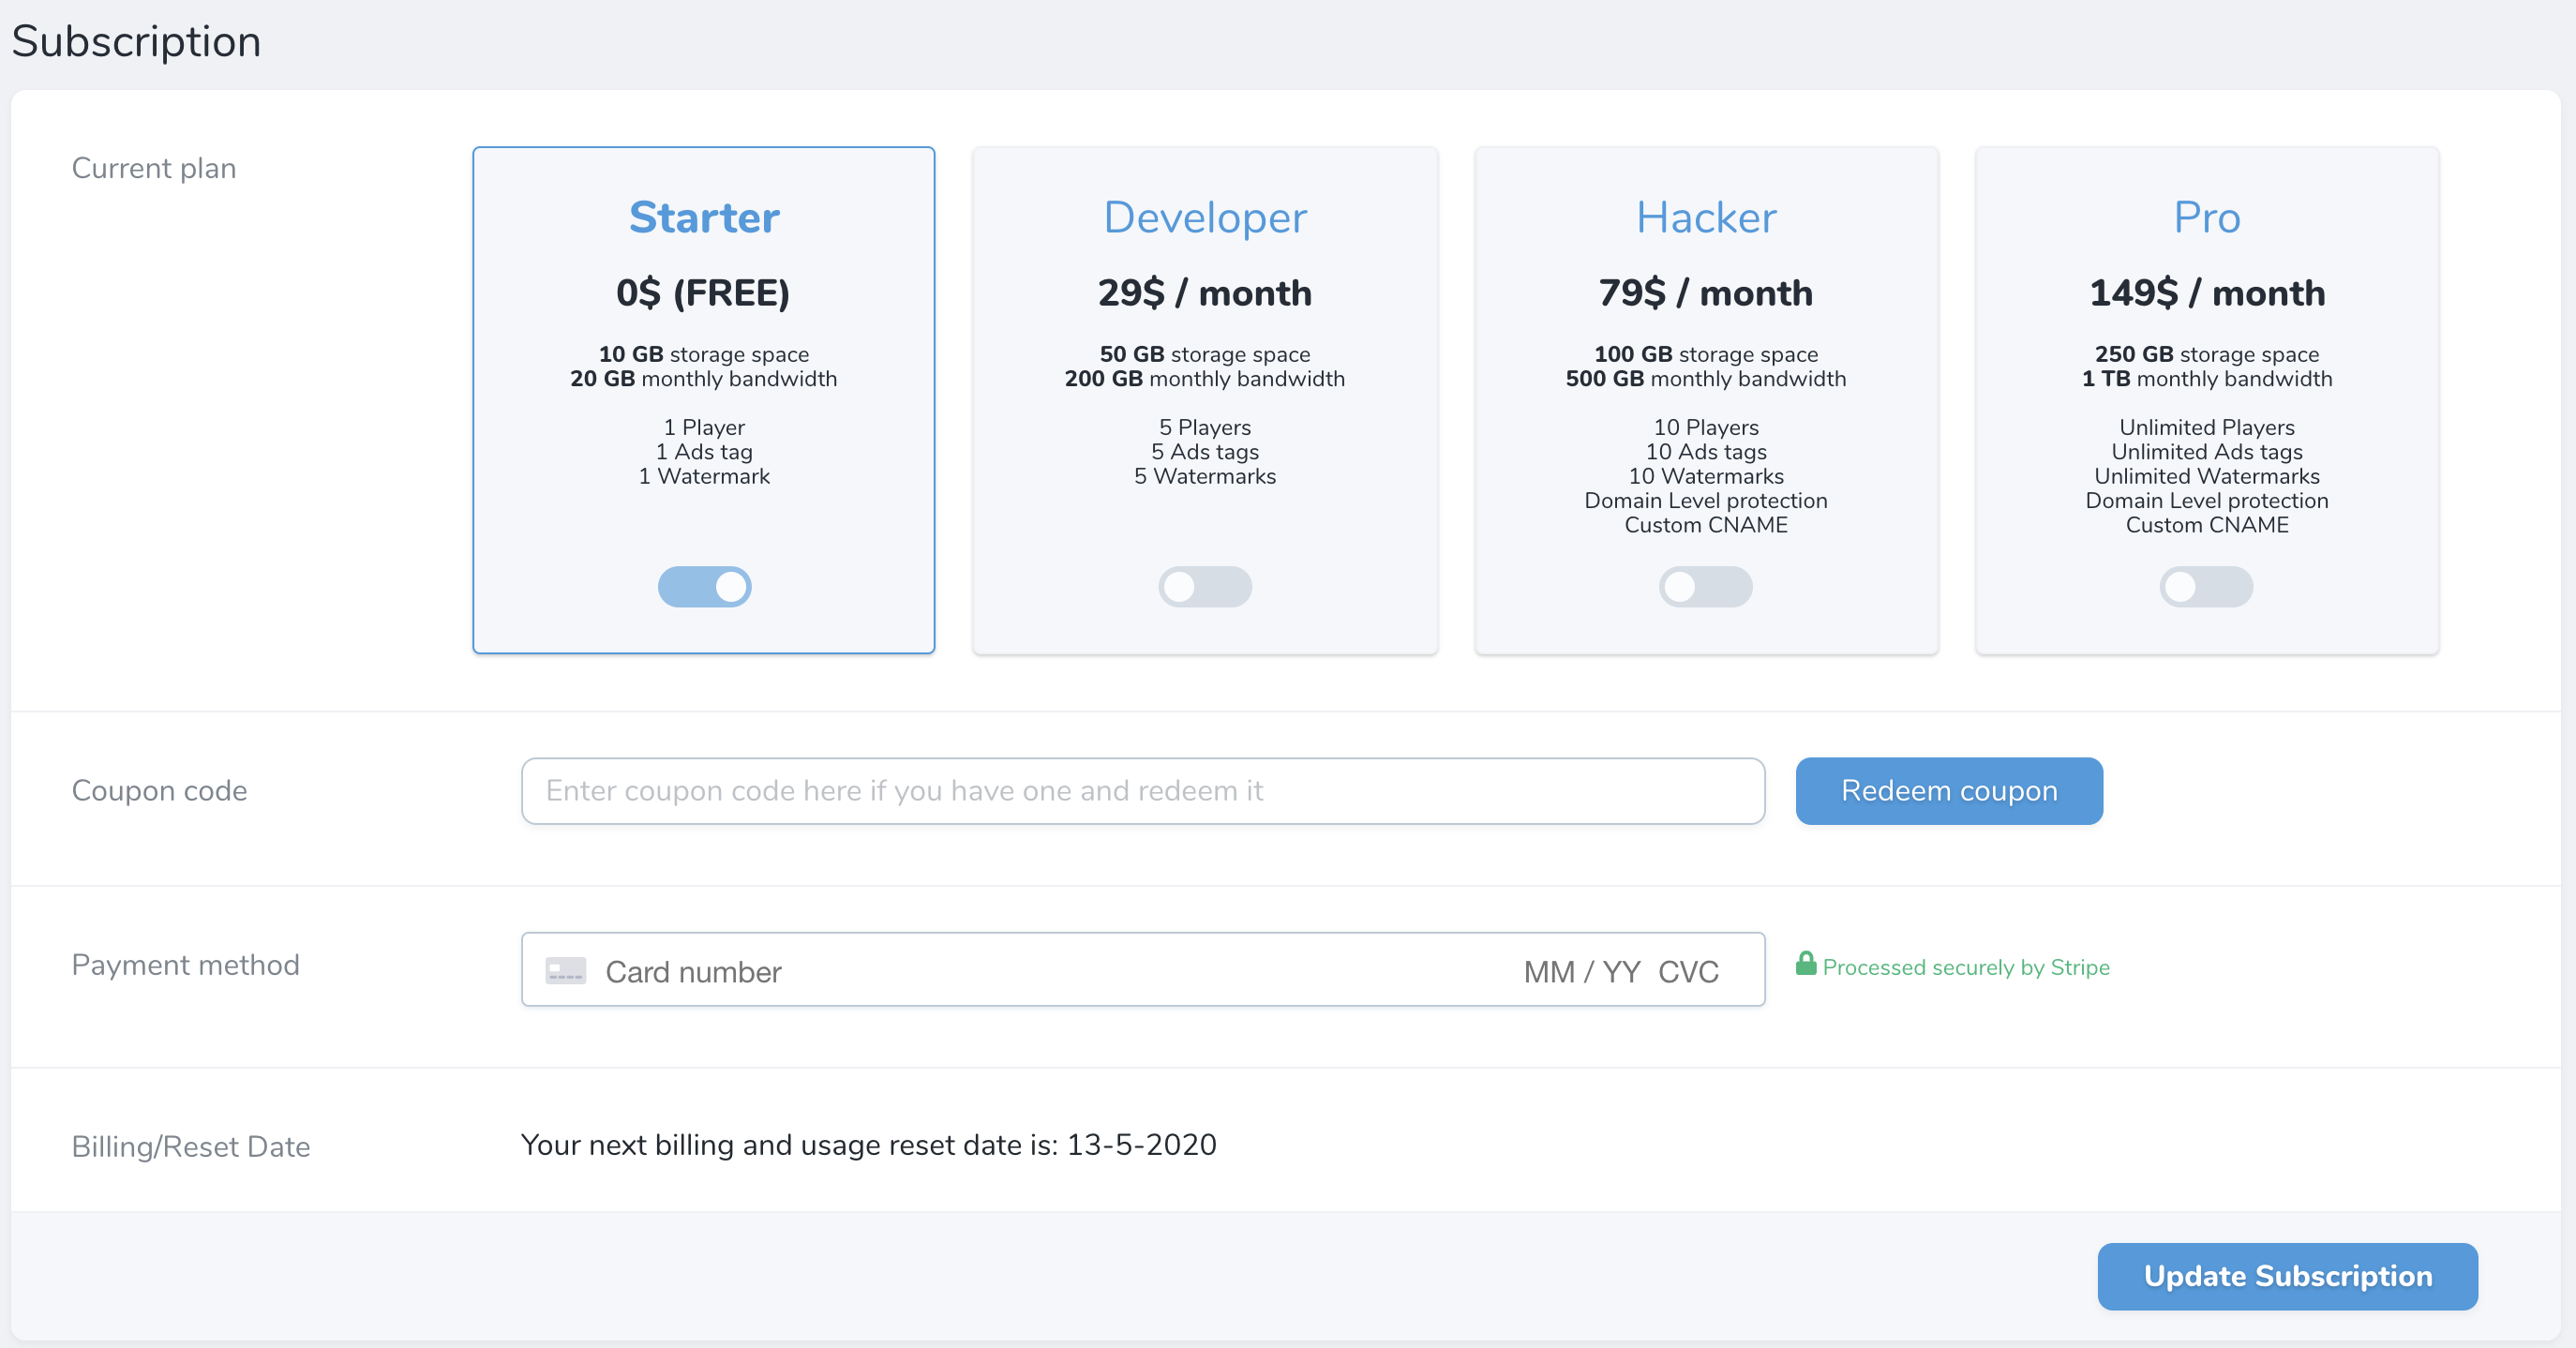Click the Developer plan title
Image resolution: width=2576 pixels, height=1348 pixels.
[1205, 217]
